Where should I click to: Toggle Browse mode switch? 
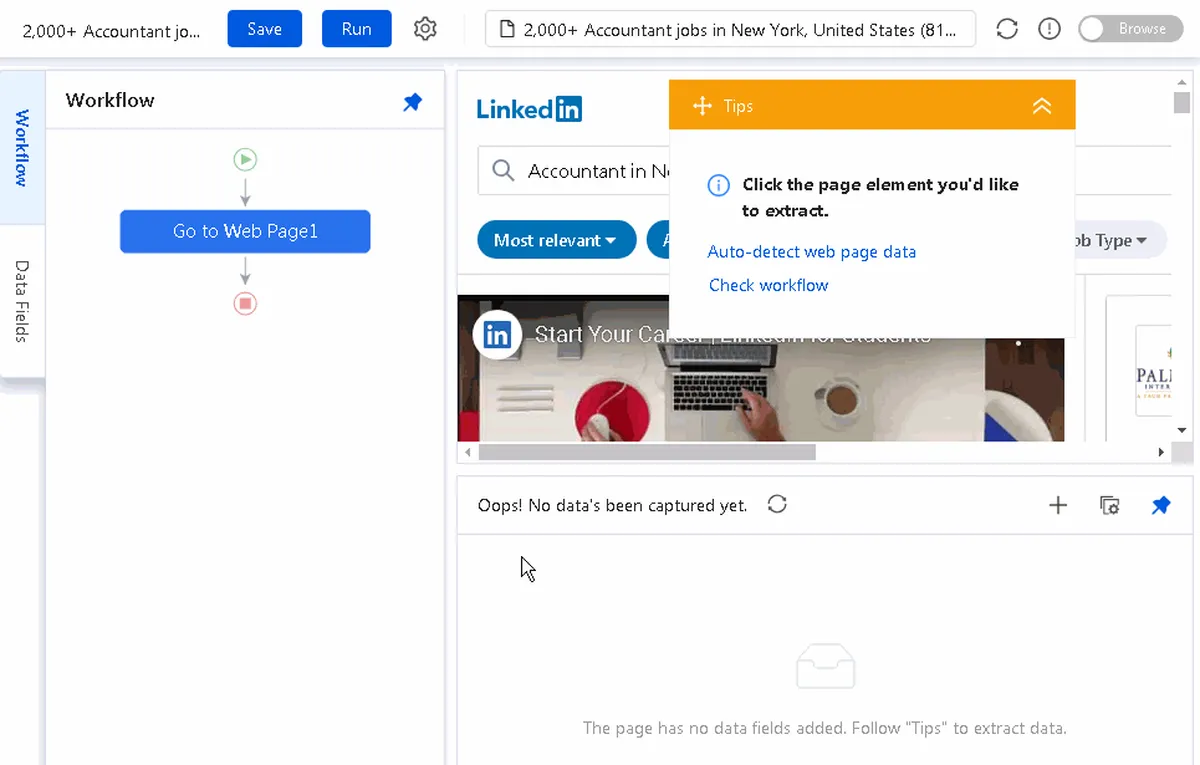pos(1129,29)
